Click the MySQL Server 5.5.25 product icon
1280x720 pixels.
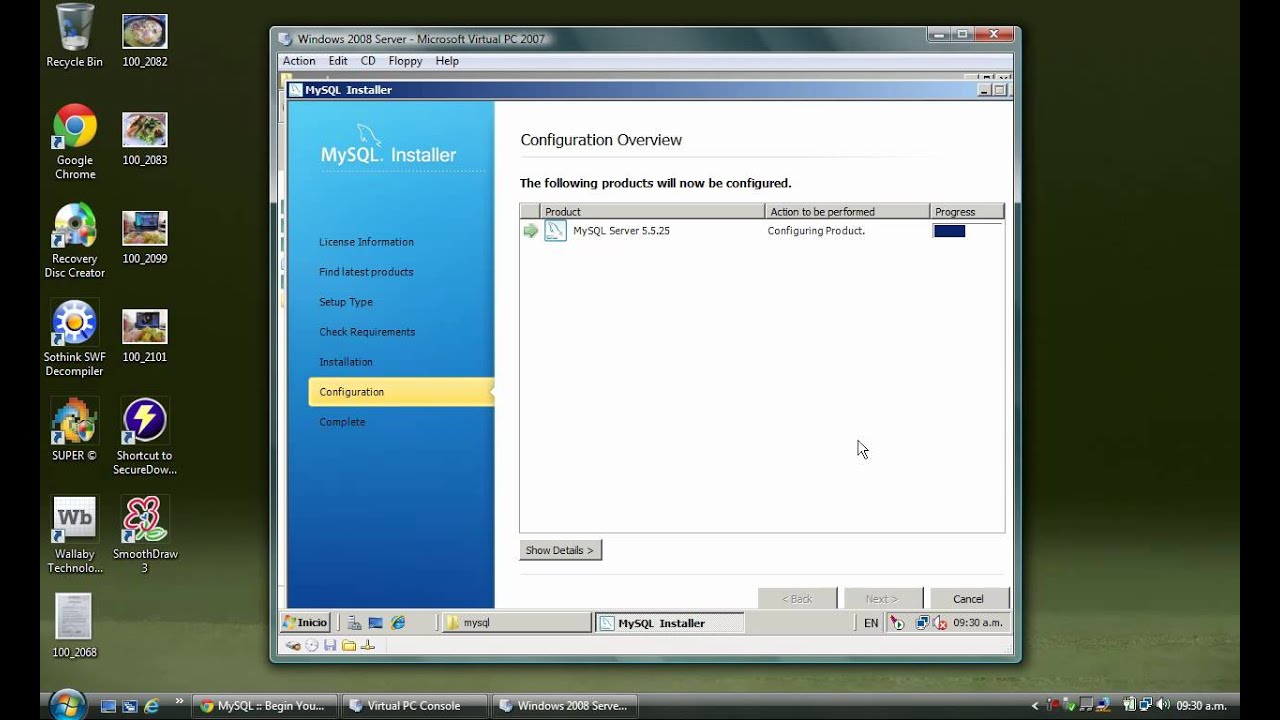pos(555,231)
